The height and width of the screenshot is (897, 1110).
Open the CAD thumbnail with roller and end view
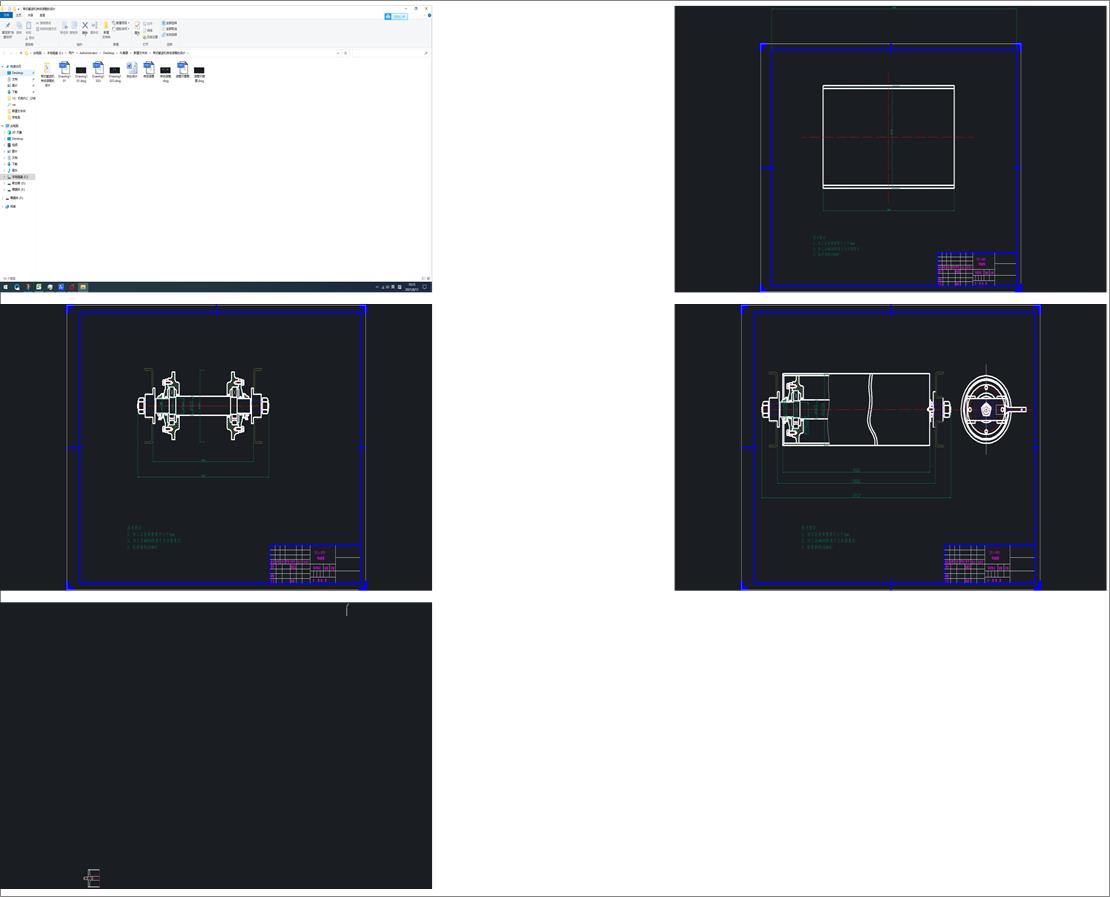coord(890,447)
